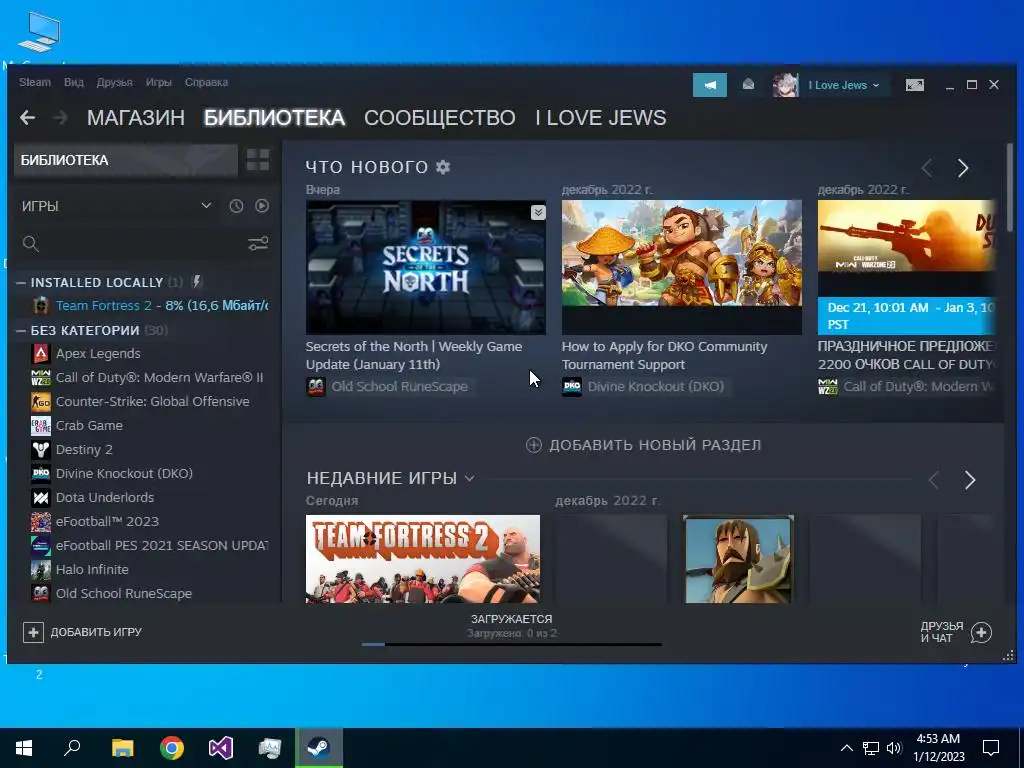The image size is (1024, 768).
Task: Expand the НЕДАВНИЕ ИГРЫ sort dropdown
Action: click(470, 479)
